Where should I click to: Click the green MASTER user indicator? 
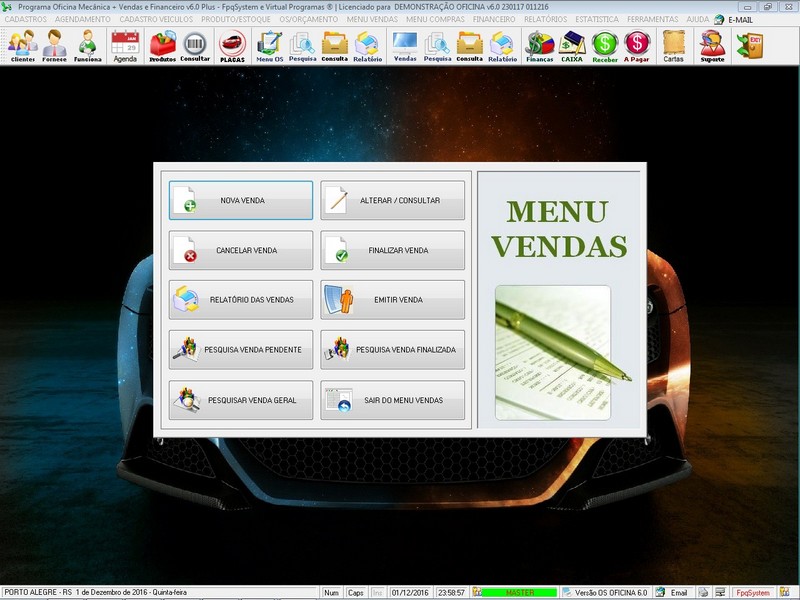[519, 593]
